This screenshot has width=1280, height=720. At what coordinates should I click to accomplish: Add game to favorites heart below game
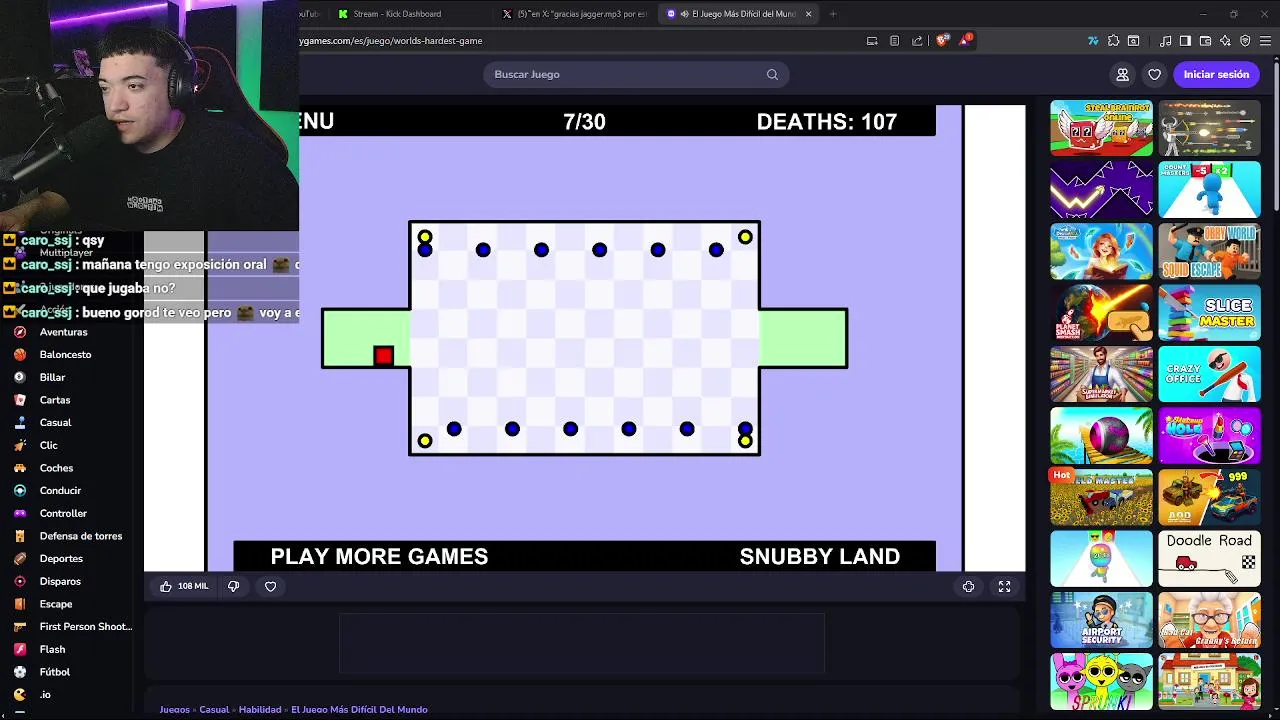click(270, 586)
